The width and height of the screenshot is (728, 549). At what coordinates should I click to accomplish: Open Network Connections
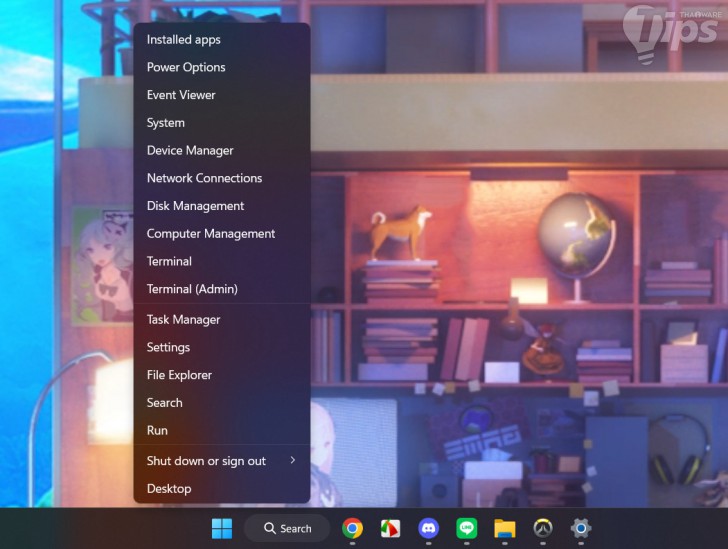222,178
